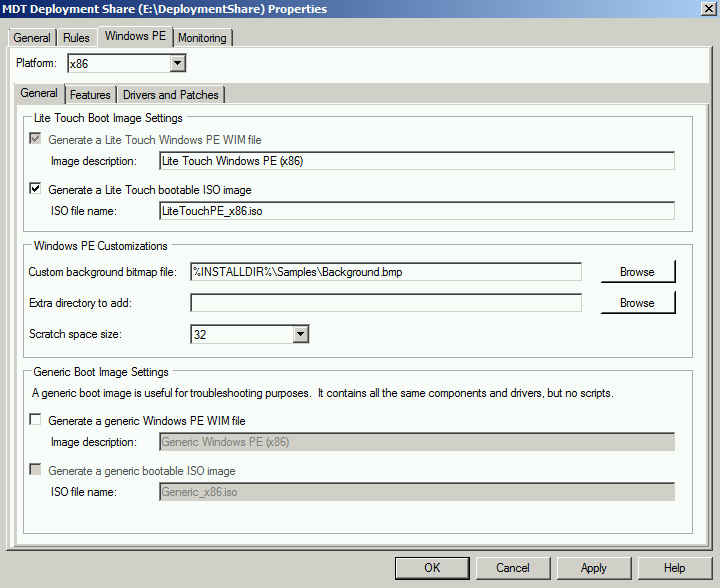Open the Rules tab
This screenshot has width=720, height=588.
click(76, 38)
